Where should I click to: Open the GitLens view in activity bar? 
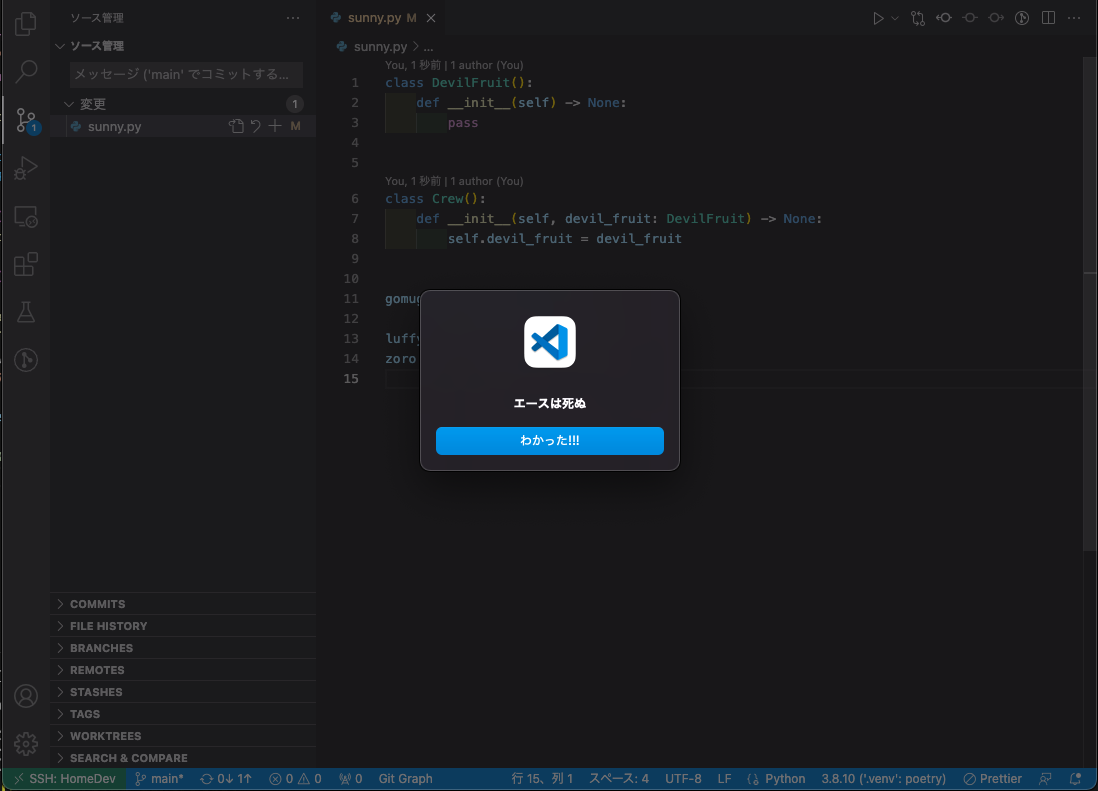pos(26,360)
